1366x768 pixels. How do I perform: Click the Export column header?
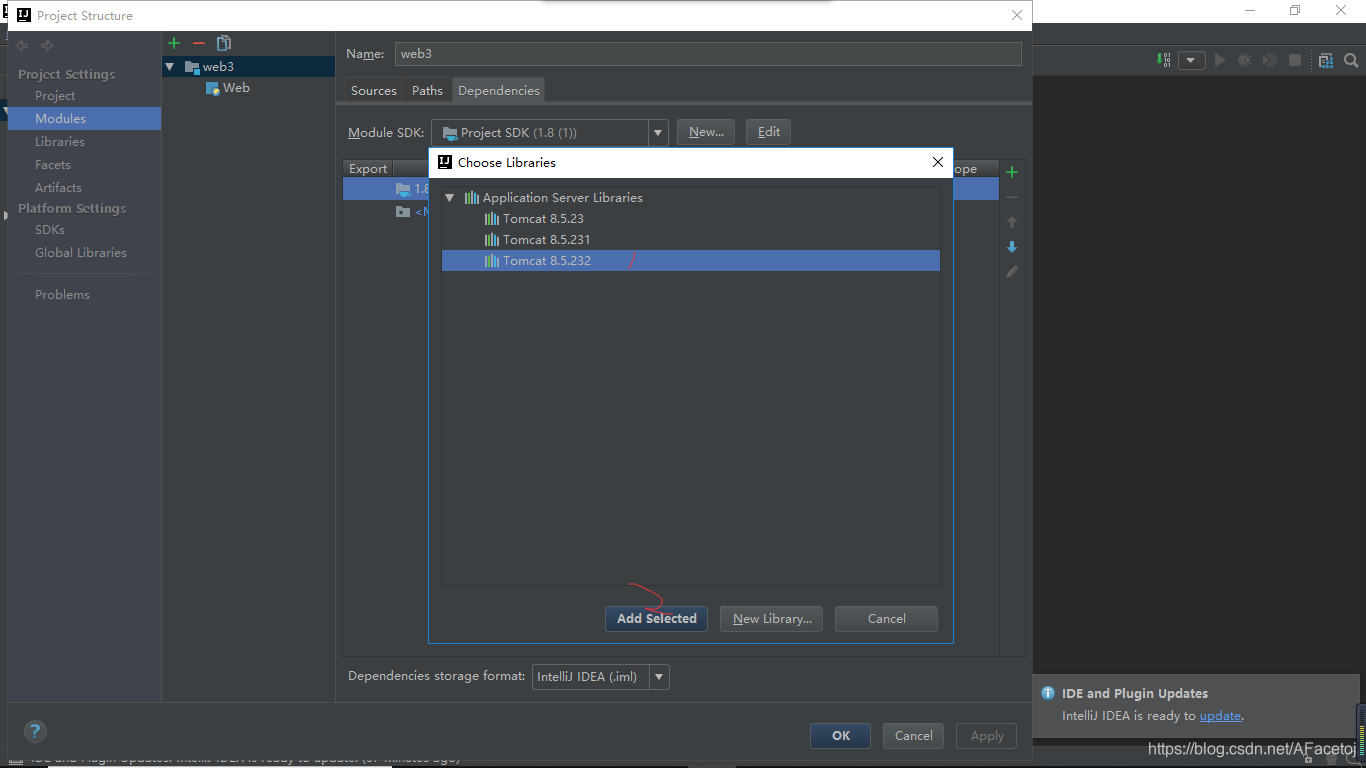368,169
